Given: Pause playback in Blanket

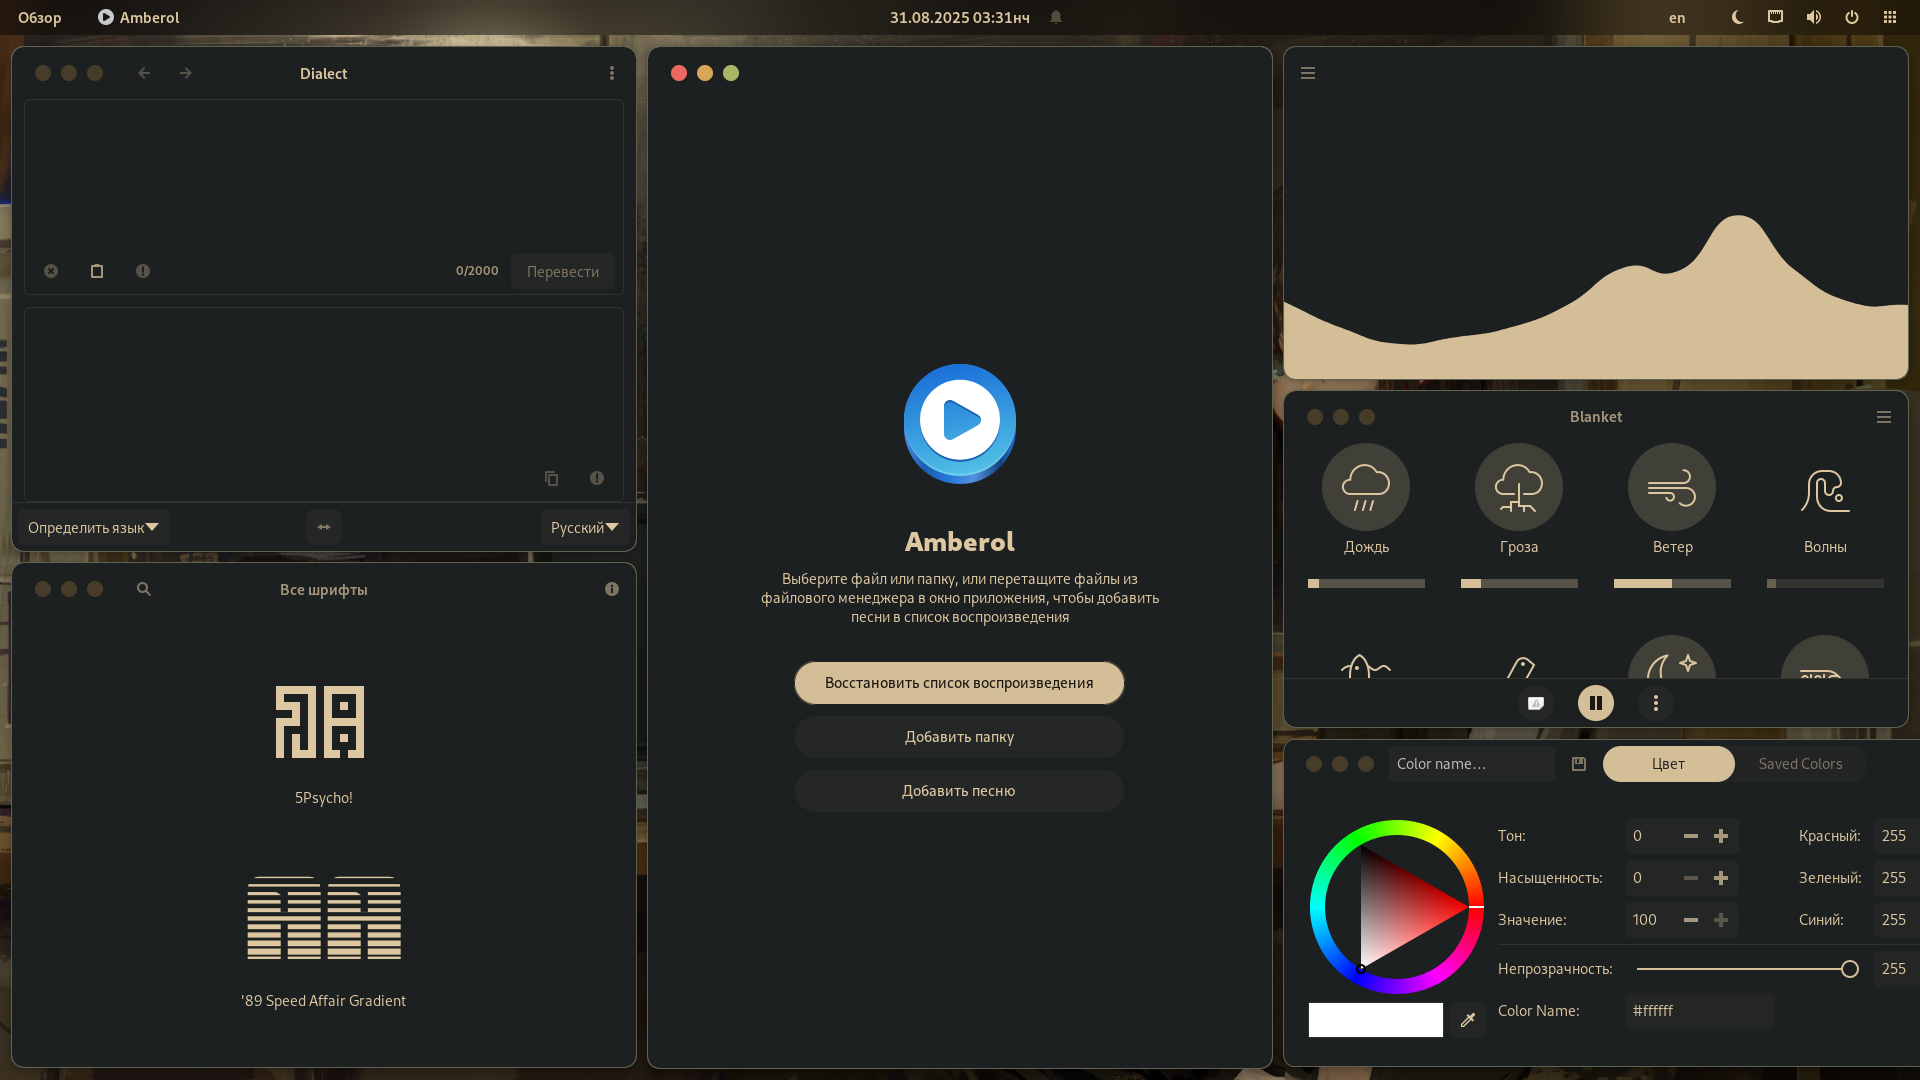Looking at the screenshot, I should click(1595, 703).
